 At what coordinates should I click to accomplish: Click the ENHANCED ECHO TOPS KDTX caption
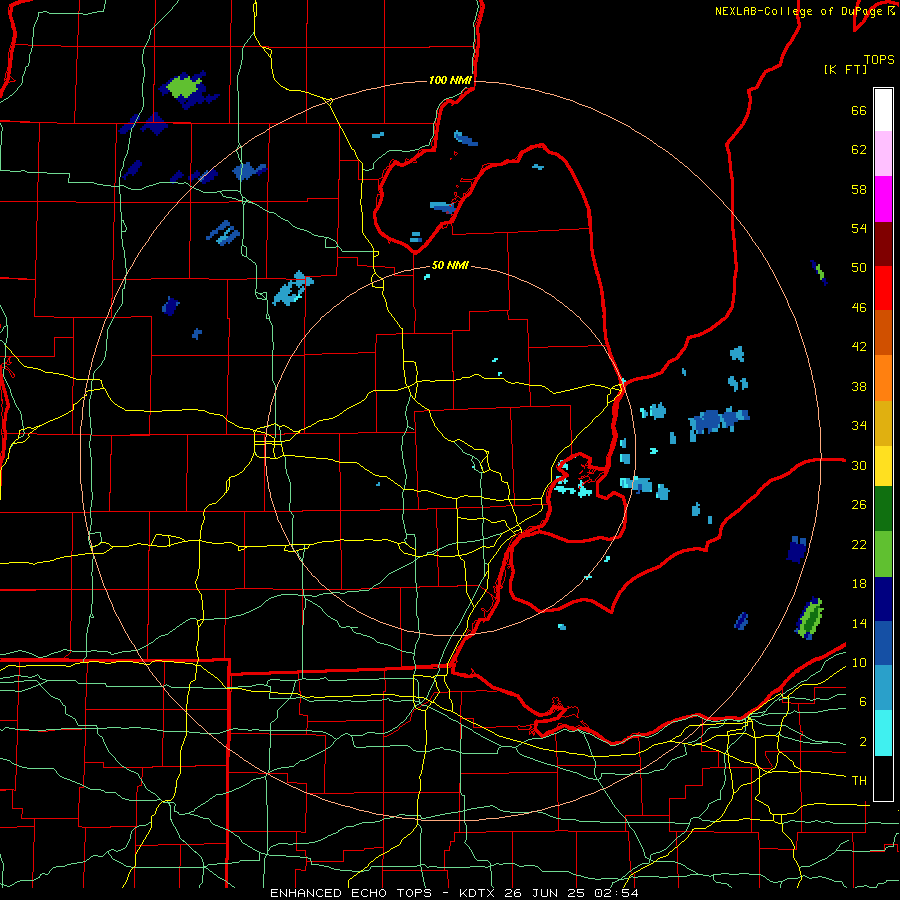[x=454, y=893]
